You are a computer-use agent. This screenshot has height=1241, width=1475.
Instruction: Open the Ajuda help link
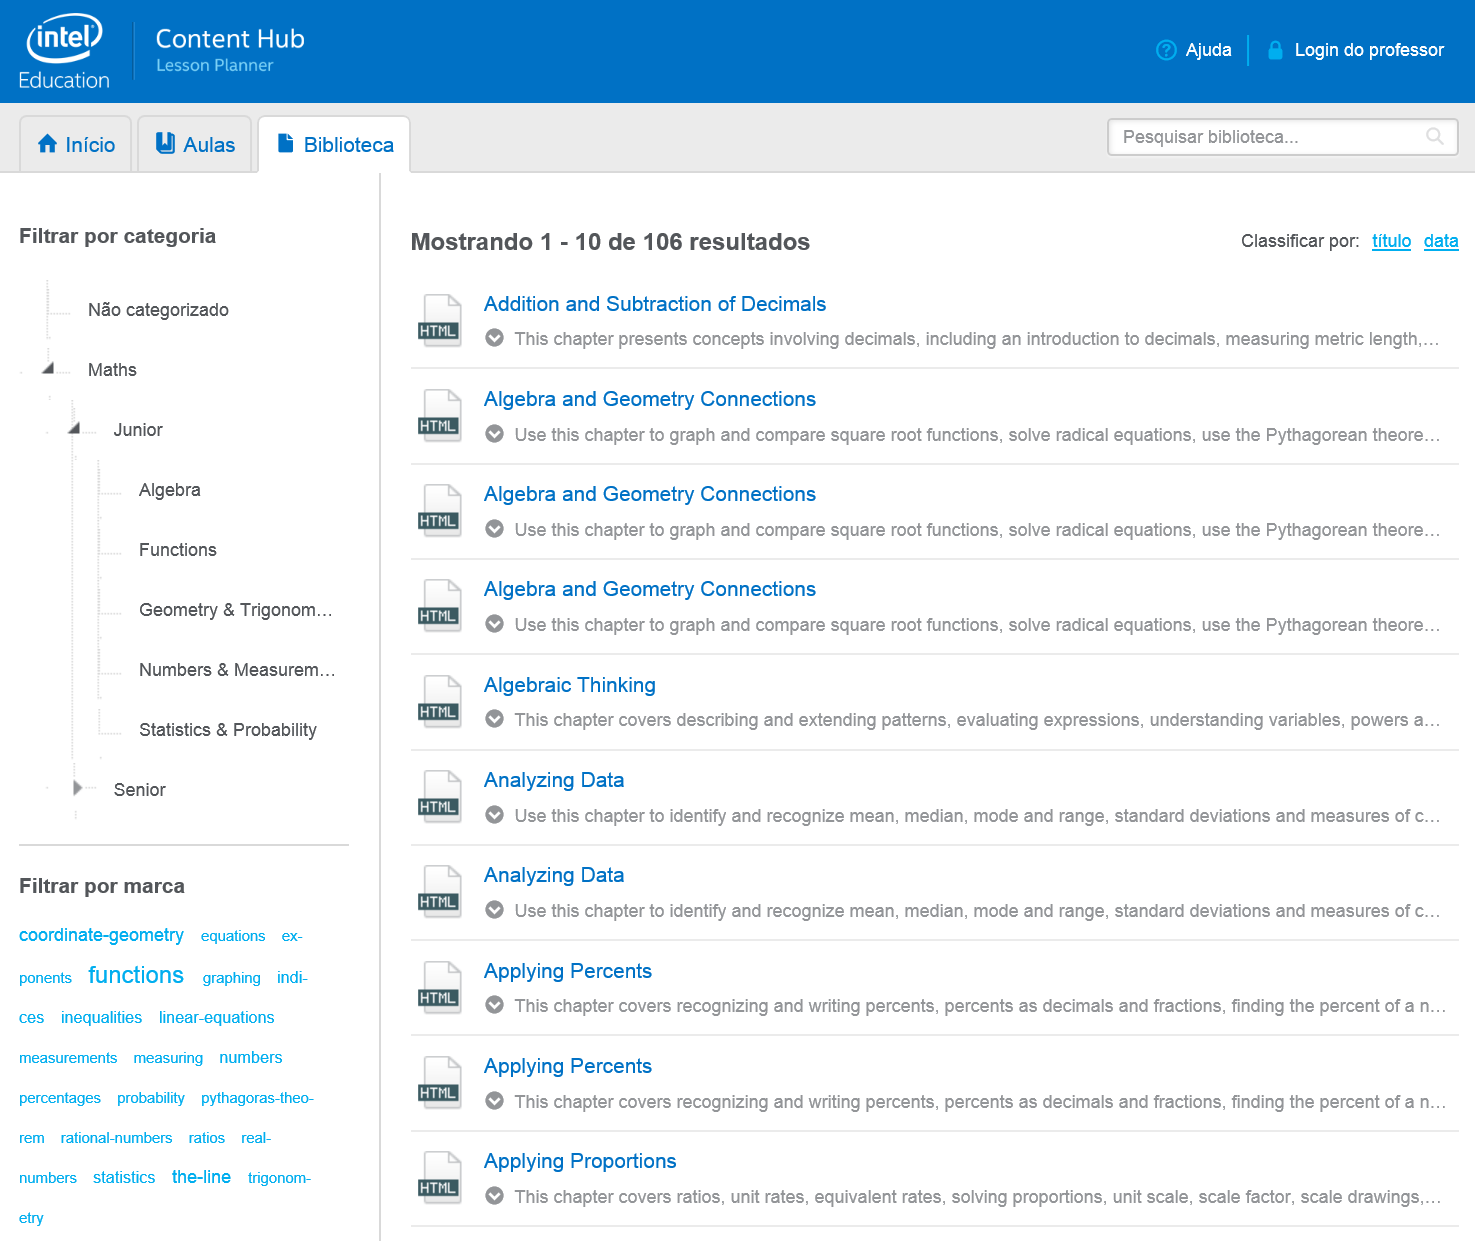tap(1208, 50)
